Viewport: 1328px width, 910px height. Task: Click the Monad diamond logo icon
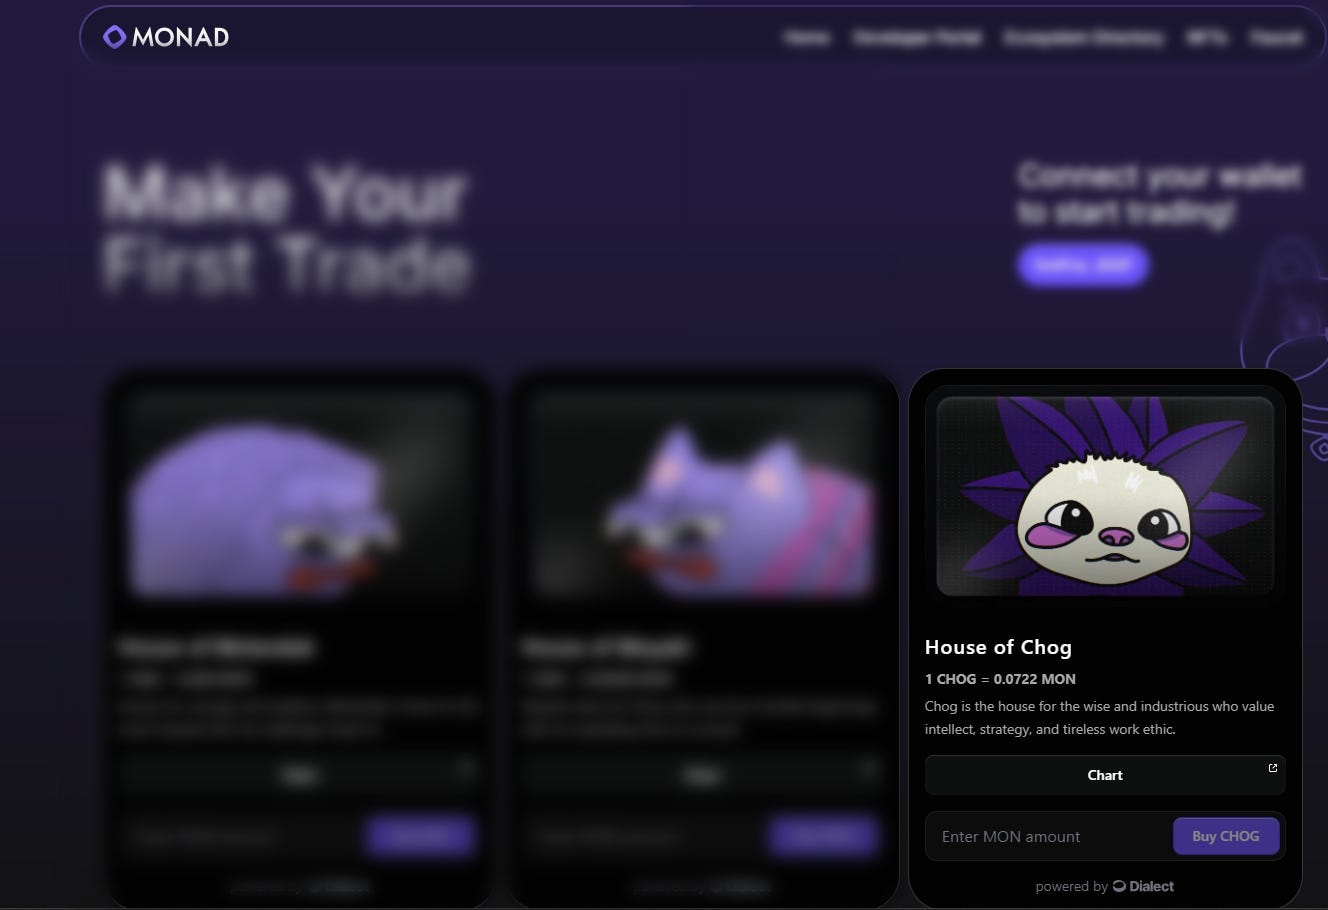(115, 37)
